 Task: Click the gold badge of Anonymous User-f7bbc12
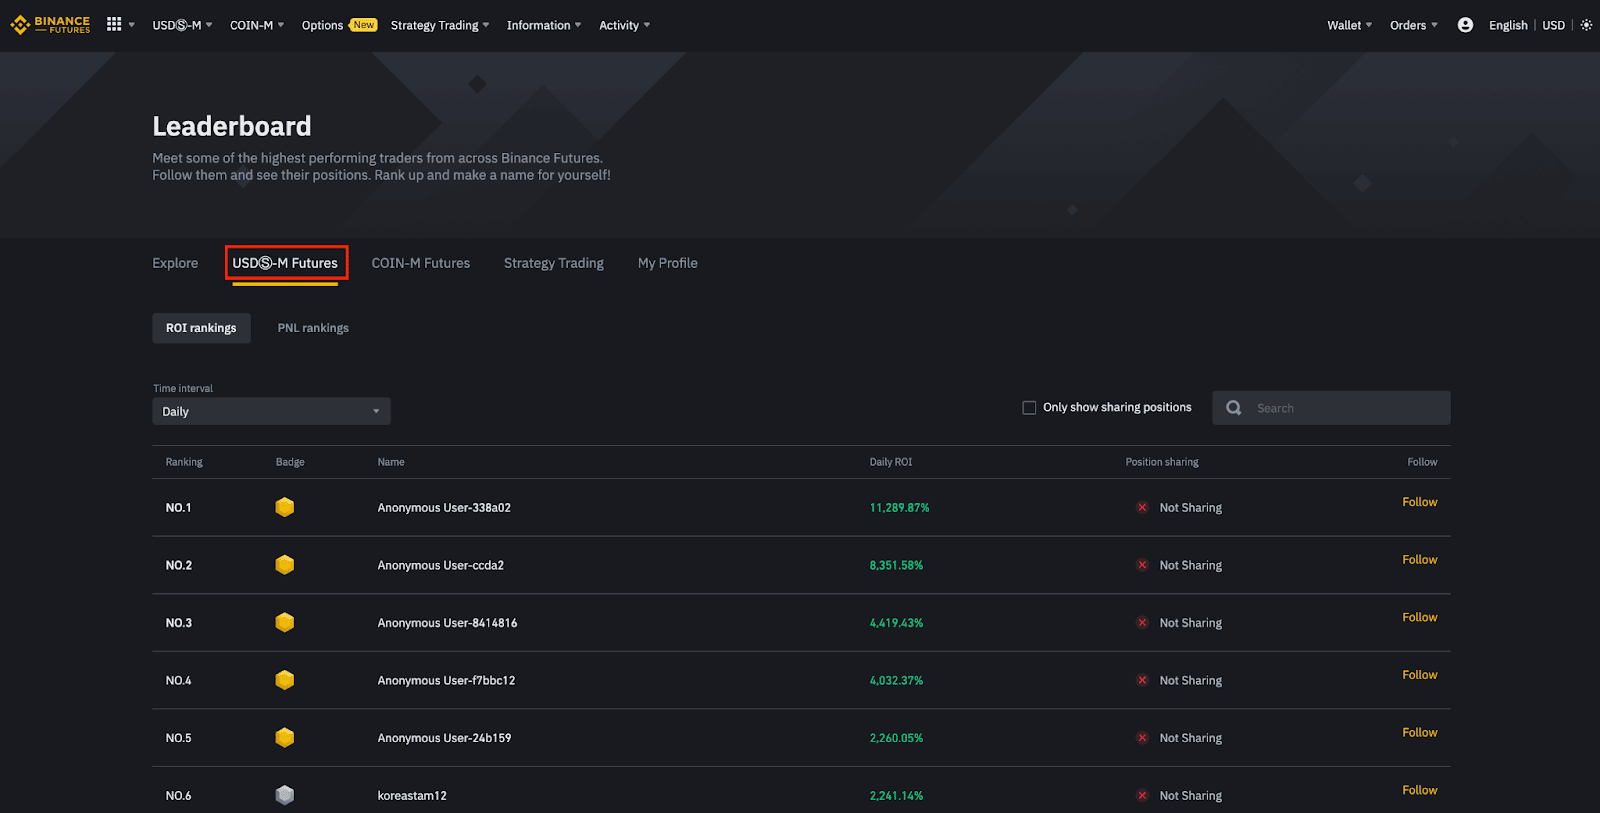point(285,680)
